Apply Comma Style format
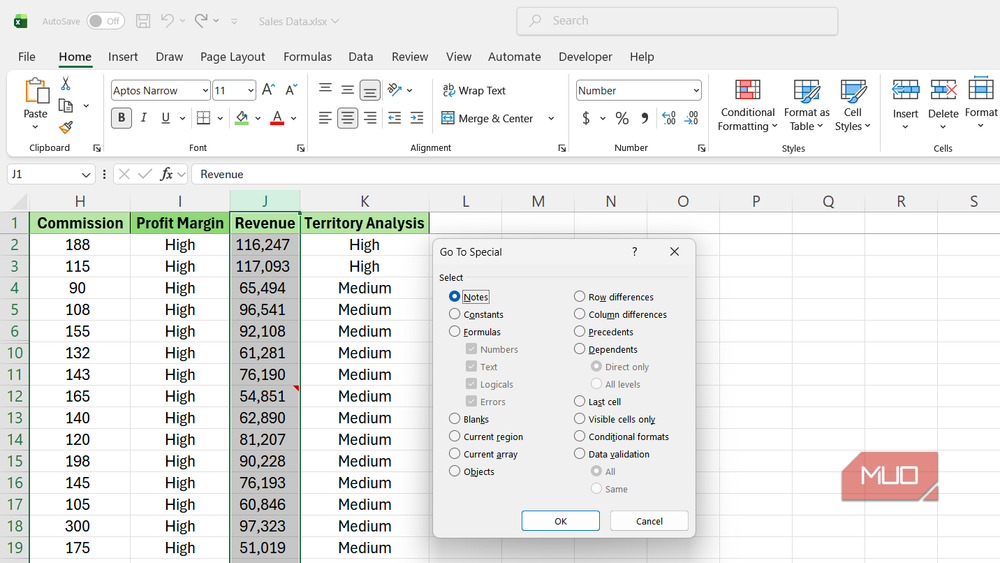This screenshot has height=563, width=1000. [645, 119]
